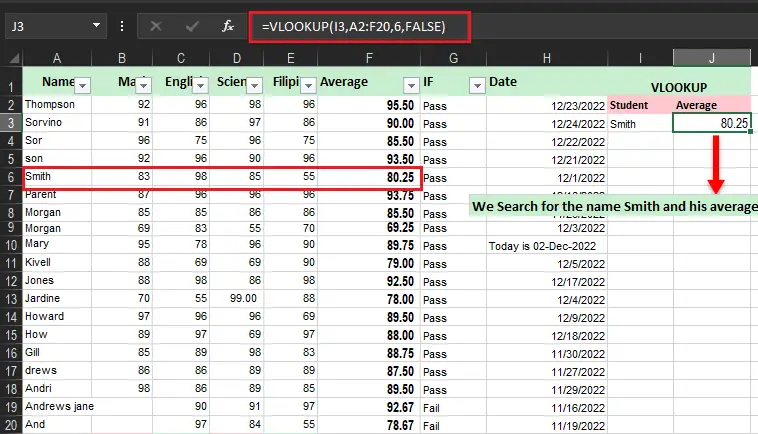Select column D header
The height and width of the screenshot is (434, 758).
point(236,58)
